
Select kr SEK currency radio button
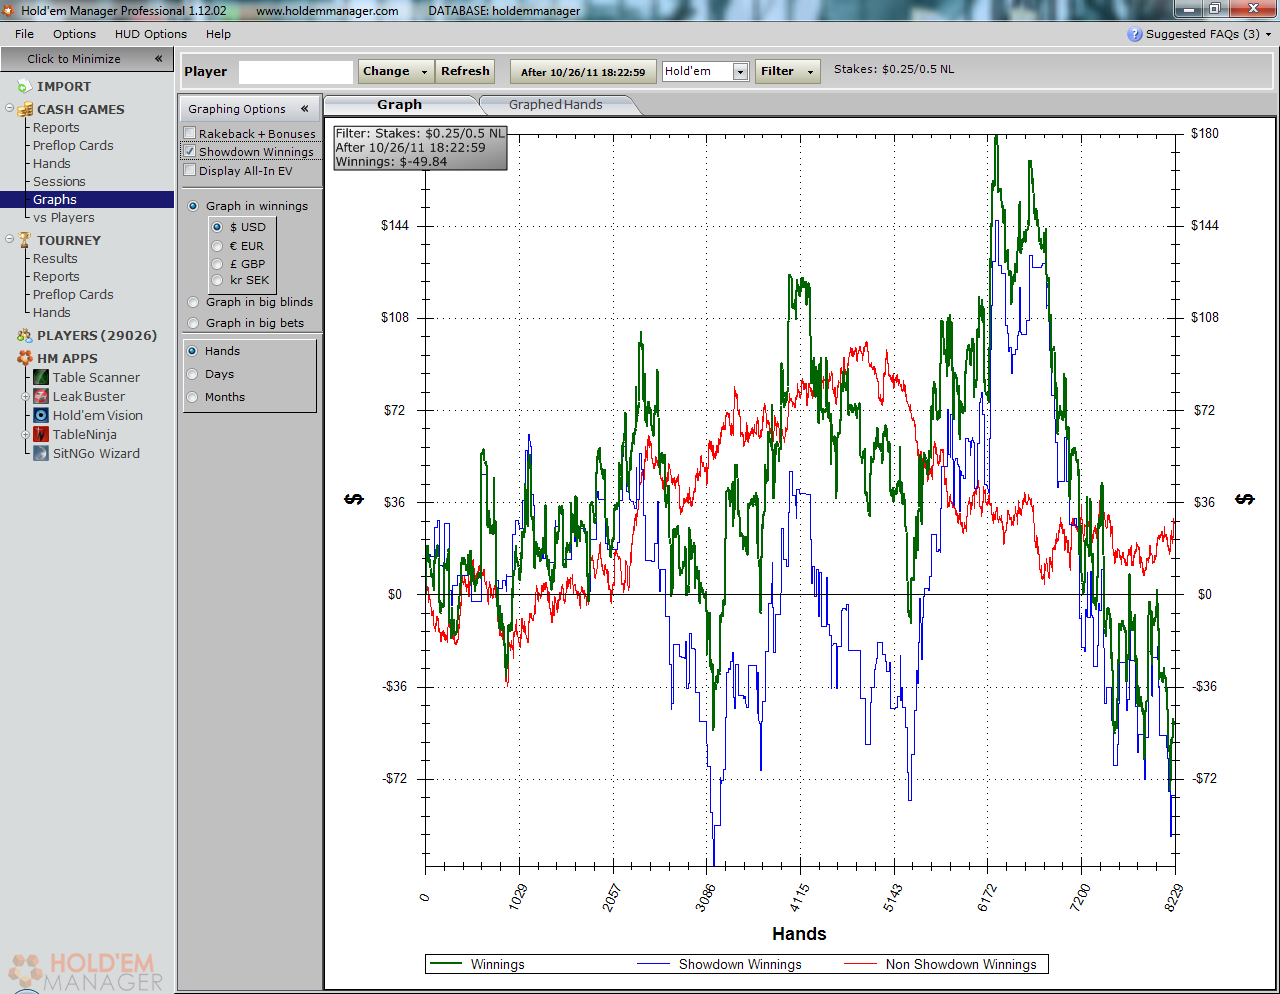(217, 280)
